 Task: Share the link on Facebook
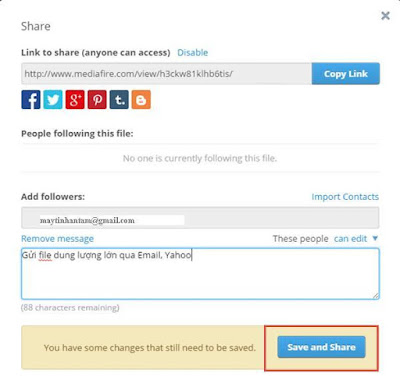click(31, 99)
